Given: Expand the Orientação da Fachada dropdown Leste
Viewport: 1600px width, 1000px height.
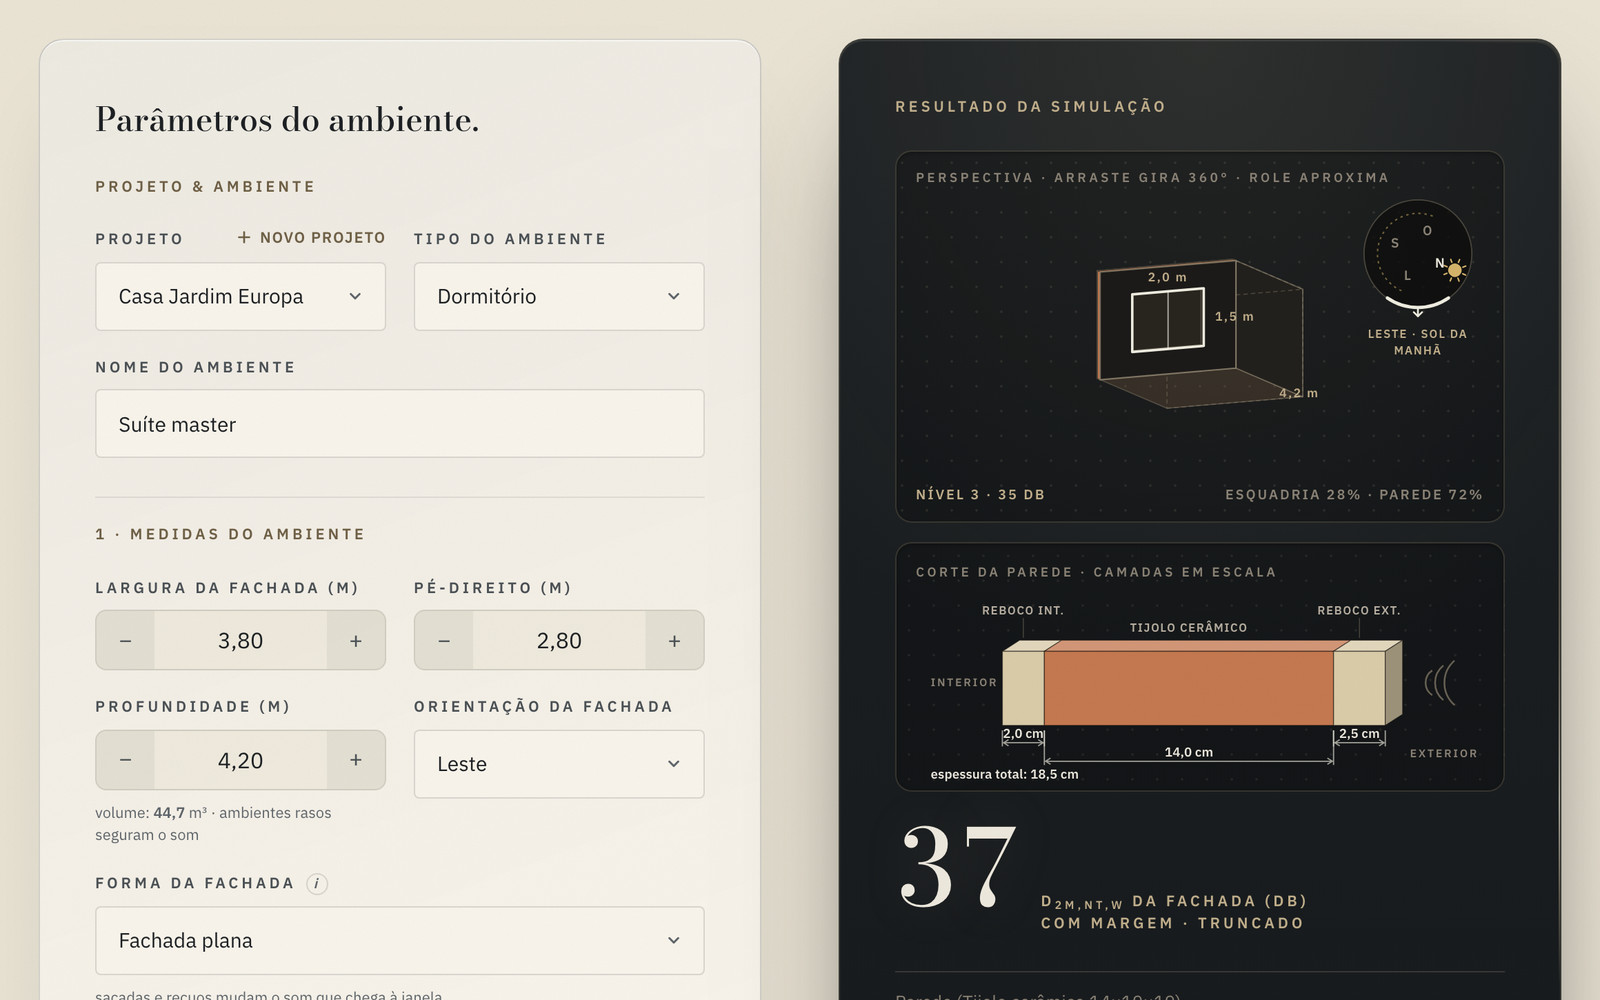Looking at the screenshot, I should (559, 764).
